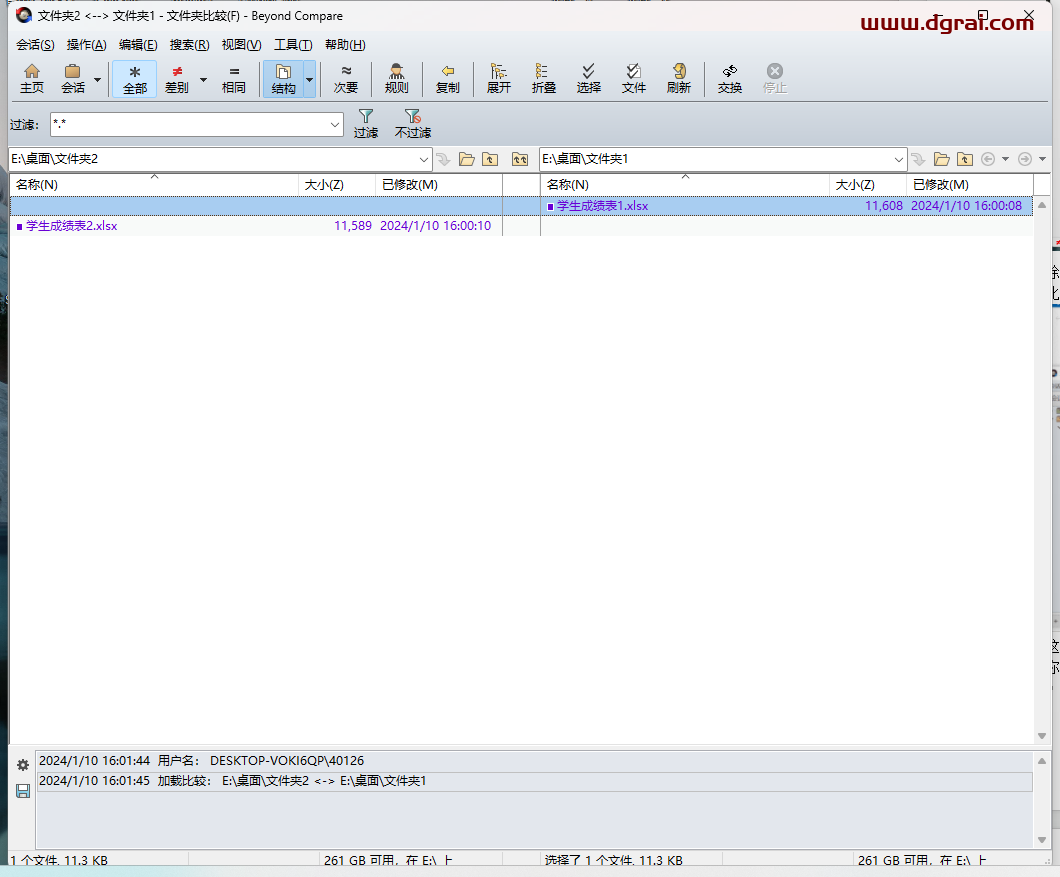1060x877 pixels.
Task: Click right pane browse folder icon
Action: coord(942,160)
